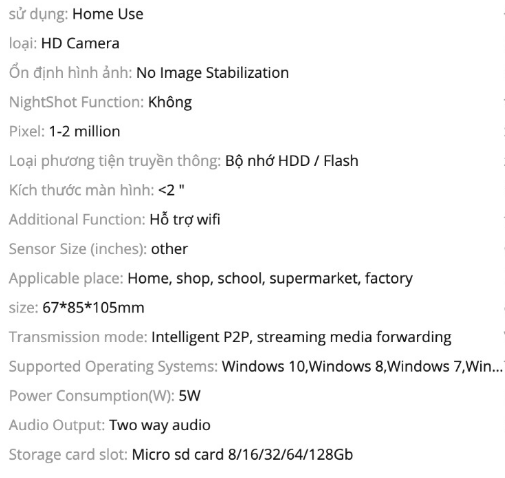Select the HD Camera type value

point(80,44)
